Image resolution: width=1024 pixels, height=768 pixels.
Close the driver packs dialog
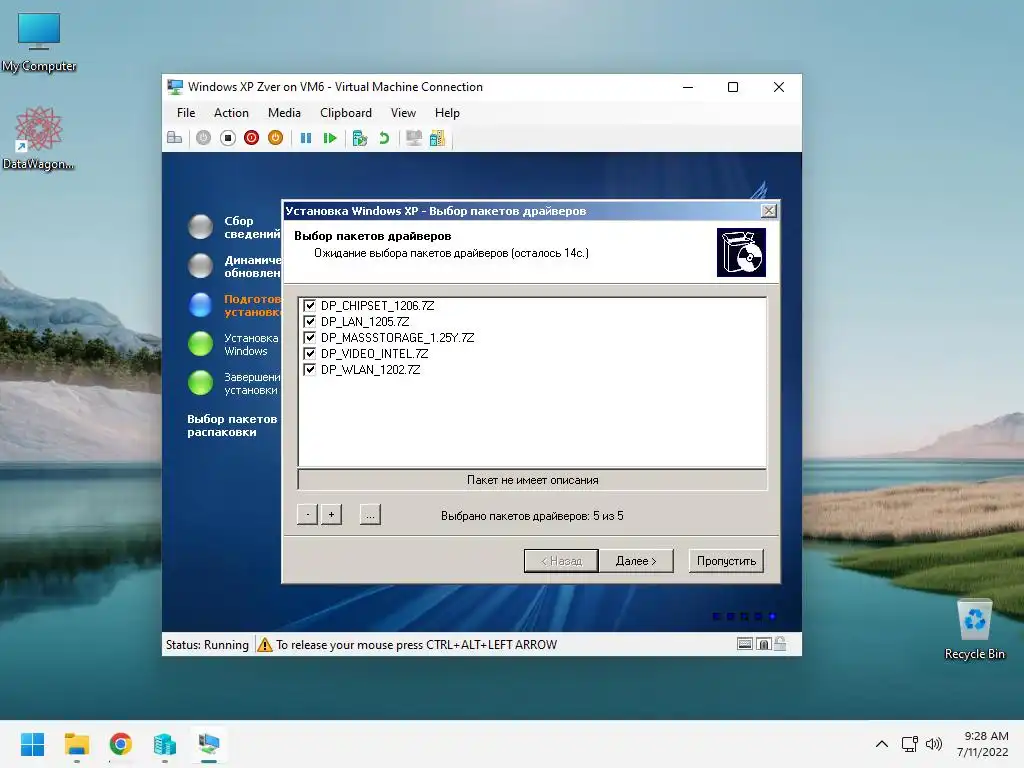coord(769,210)
